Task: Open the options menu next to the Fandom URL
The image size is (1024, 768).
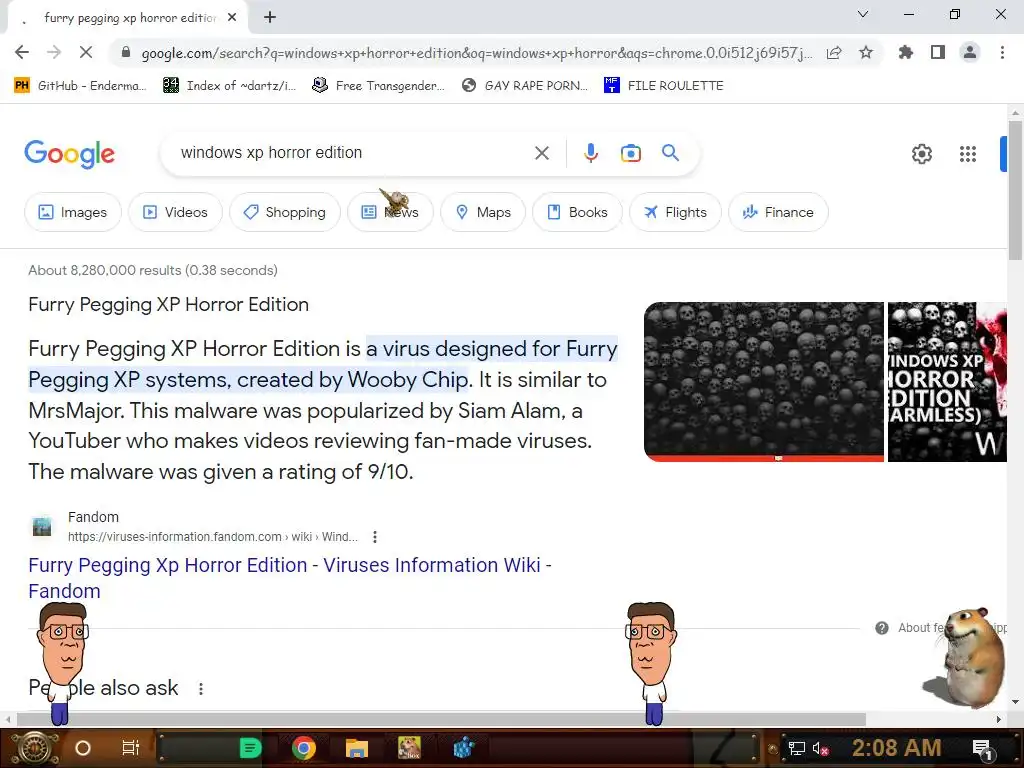Action: coord(374,537)
